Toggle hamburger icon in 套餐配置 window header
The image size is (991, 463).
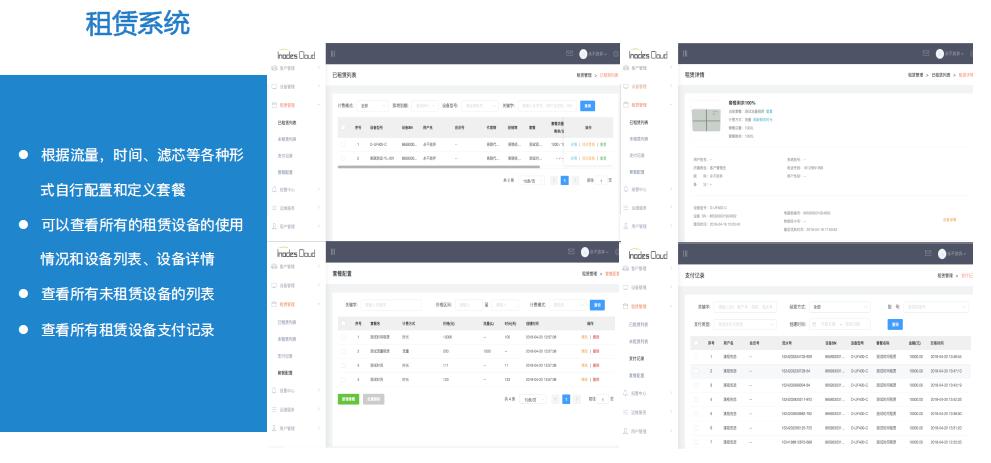coord(333,252)
